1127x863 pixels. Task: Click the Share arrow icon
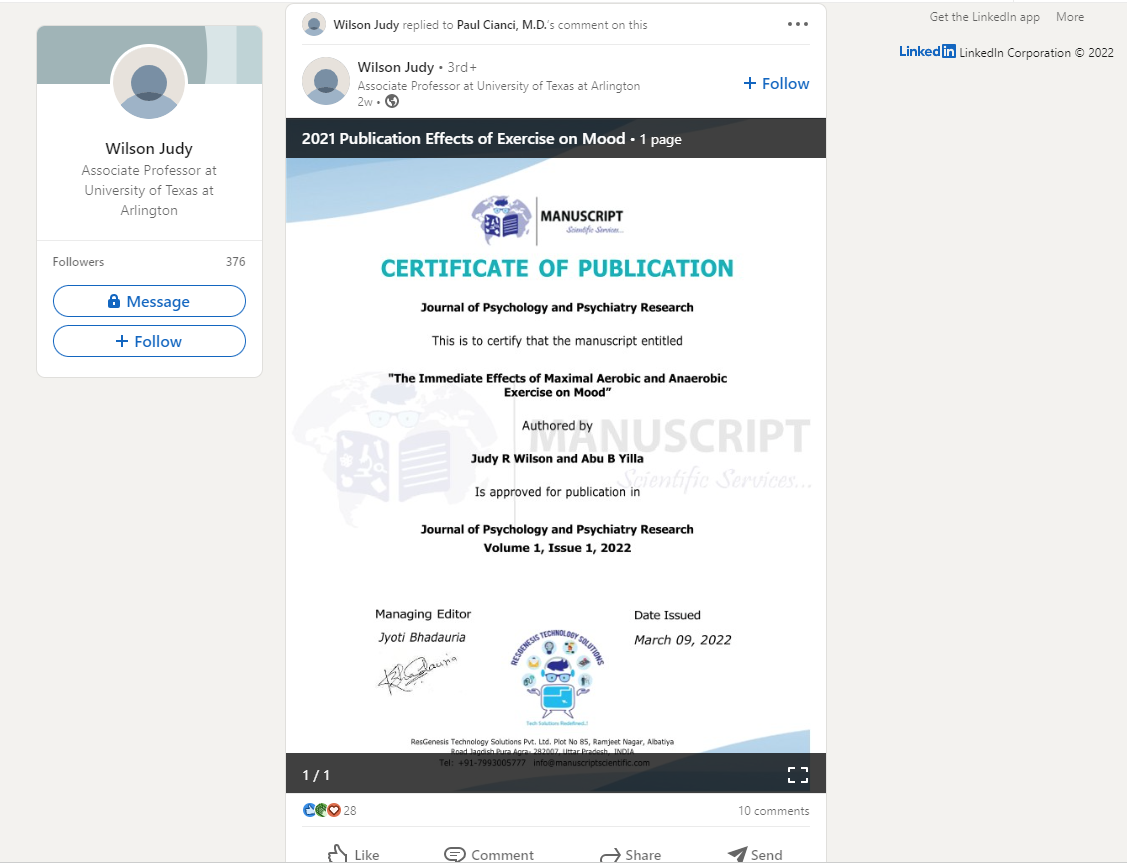click(x=610, y=854)
